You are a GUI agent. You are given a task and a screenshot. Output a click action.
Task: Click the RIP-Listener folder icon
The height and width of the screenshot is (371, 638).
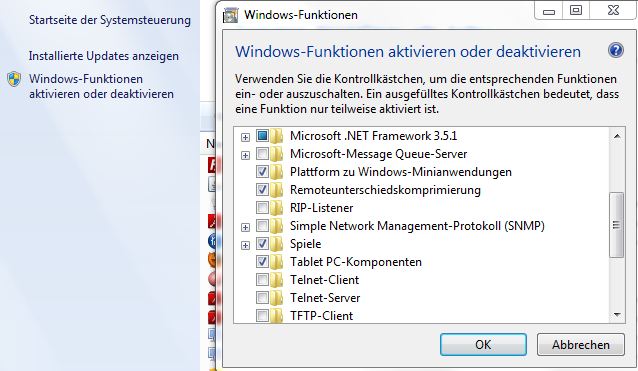point(277,208)
